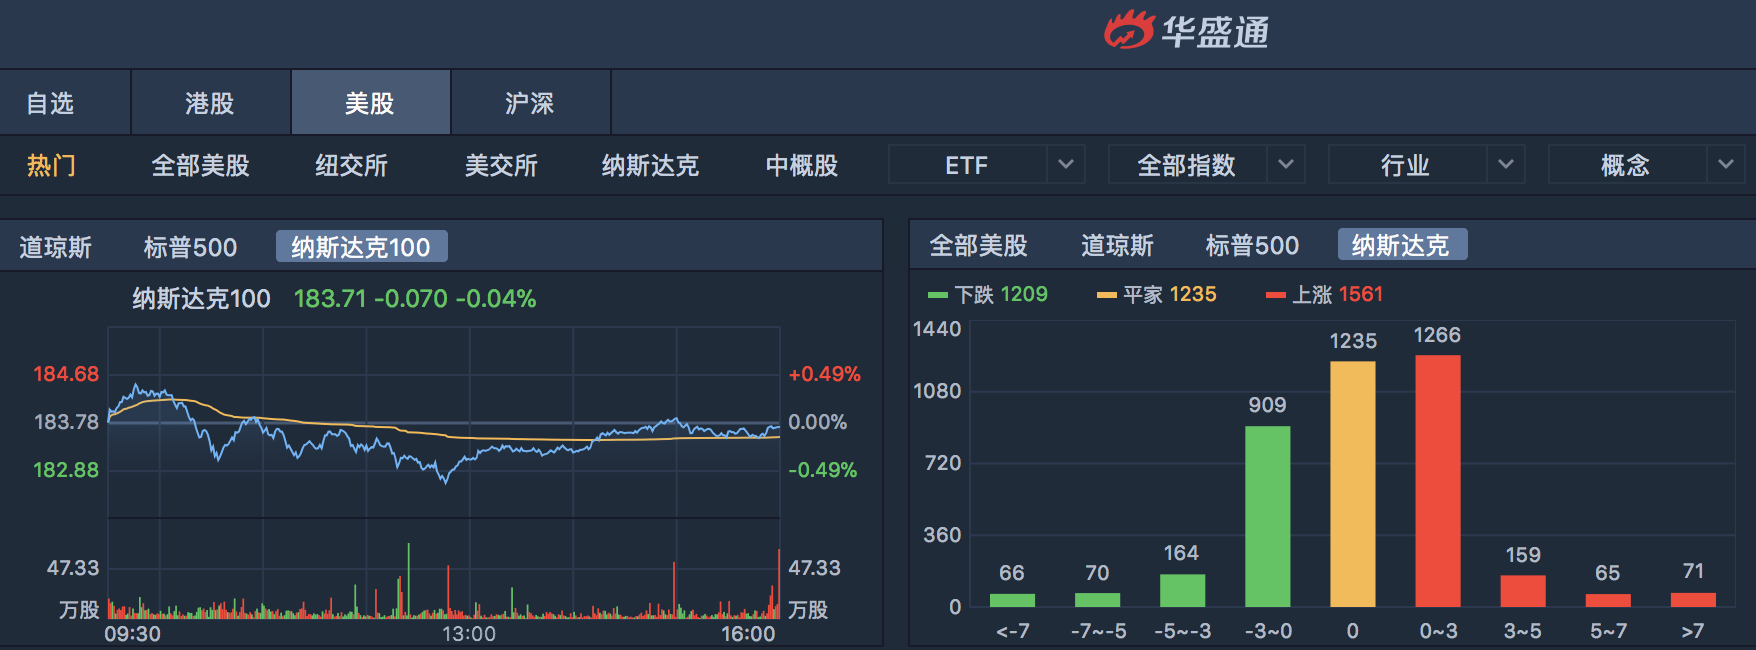
Task: Select 全部美股 in the distribution panel
Action: tap(978, 245)
